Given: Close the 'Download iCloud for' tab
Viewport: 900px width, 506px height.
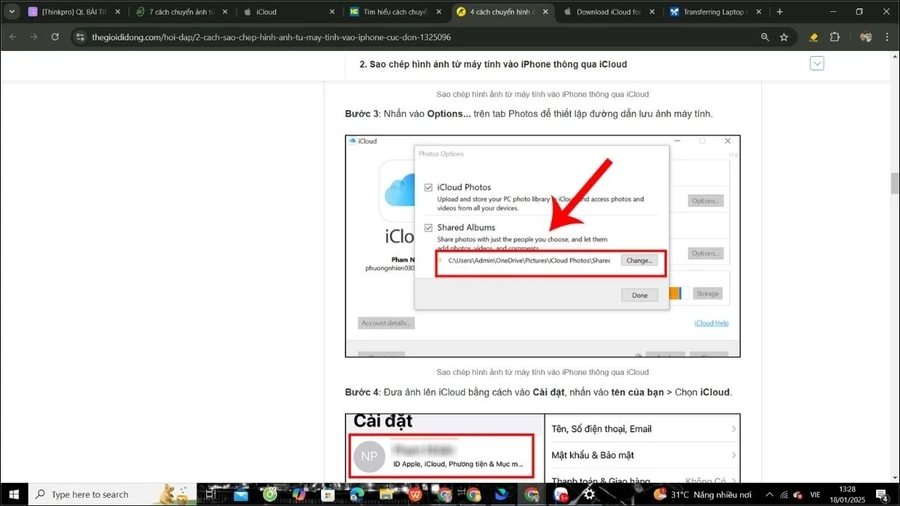Looking at the screenshot, I should 652,11.
